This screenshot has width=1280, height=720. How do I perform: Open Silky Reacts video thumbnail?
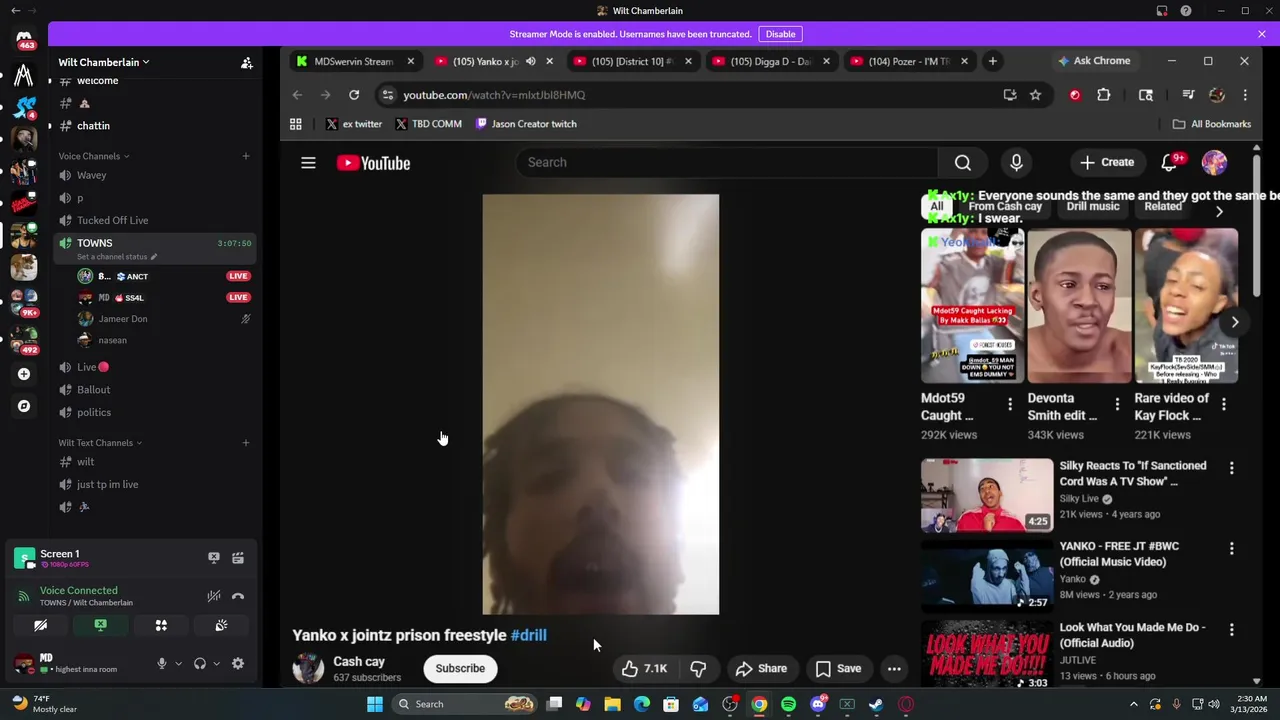987,495
